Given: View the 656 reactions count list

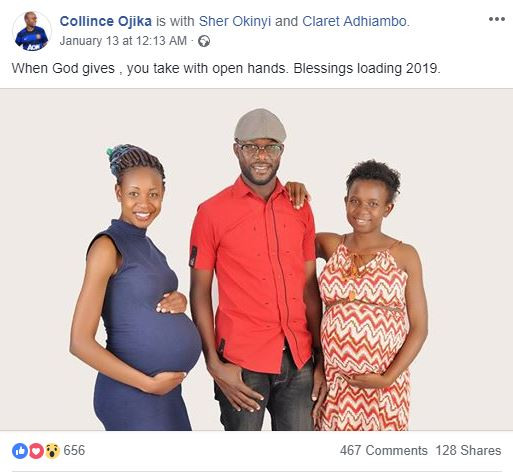Looking at the screenshot, I should click(74, 451).
